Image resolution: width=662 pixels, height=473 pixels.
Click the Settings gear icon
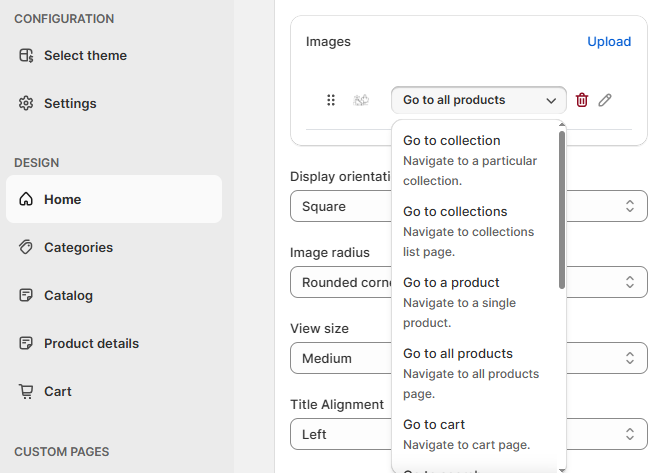pyautogui.click(x=26, y=103)
